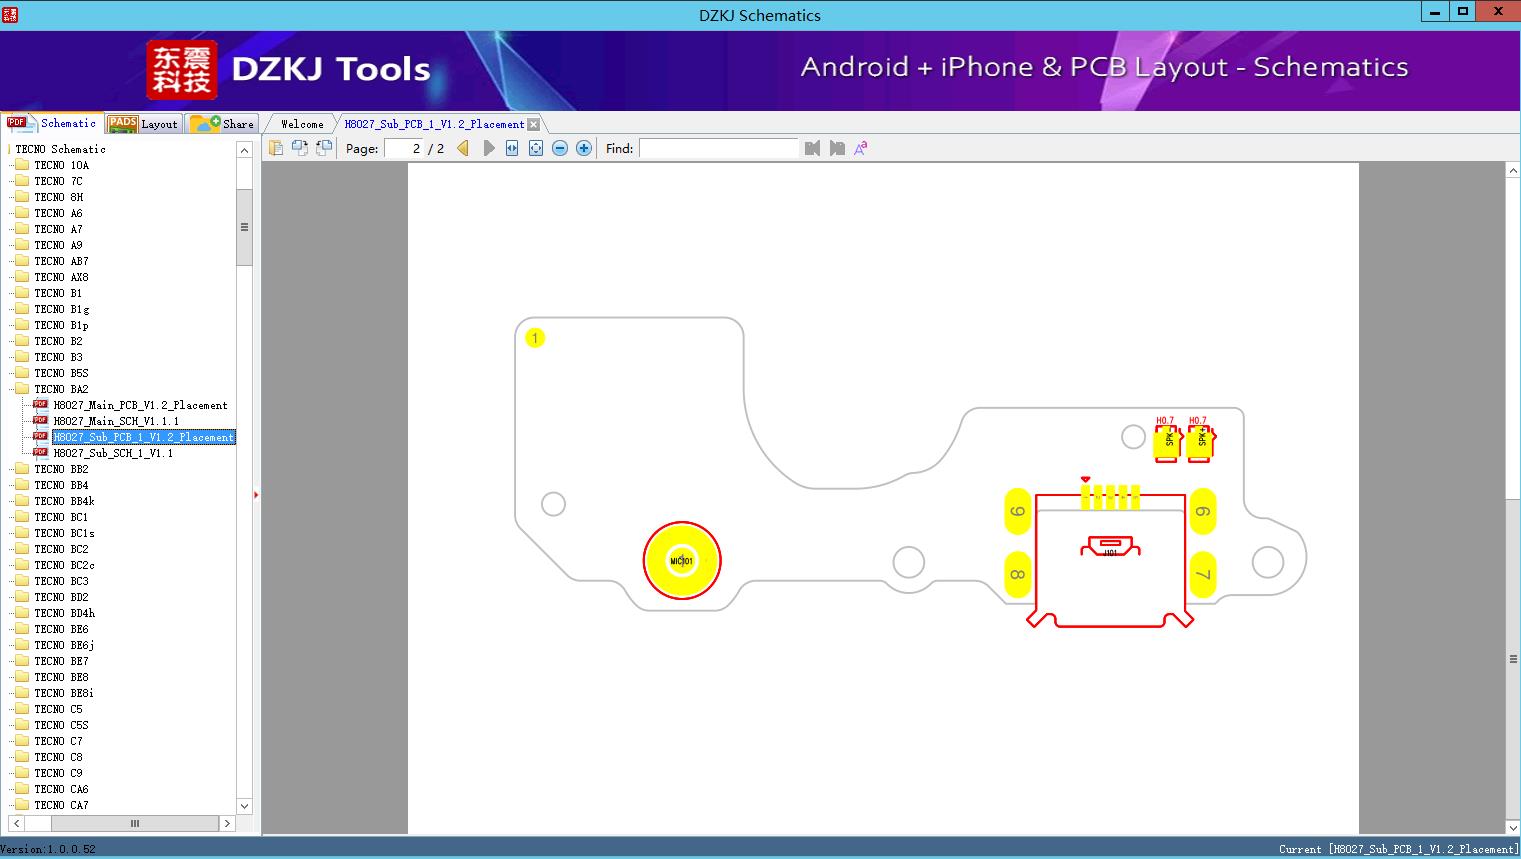Minimize the DZKJ Schematics window
Screen dimensions: 1521x859
coord(1434,11)
